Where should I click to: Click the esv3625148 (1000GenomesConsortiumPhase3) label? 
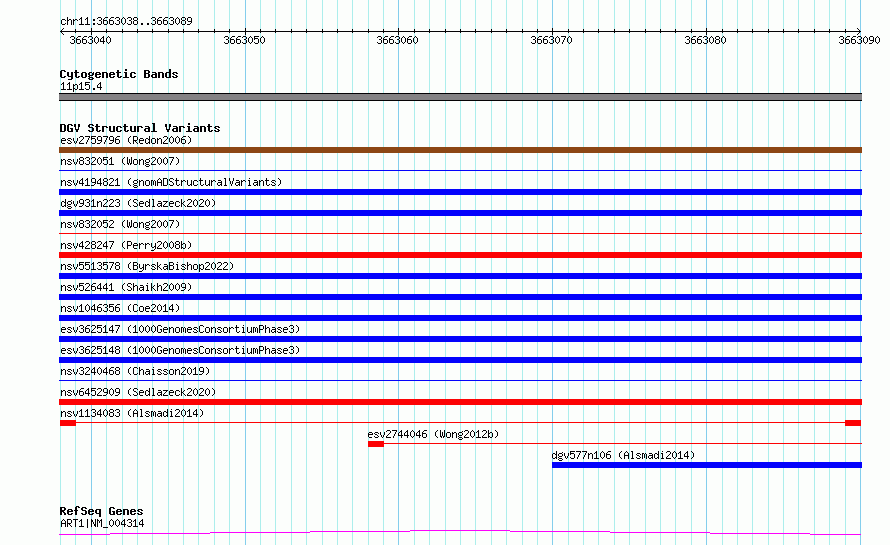pyautogui.click(x=180, y=350)
